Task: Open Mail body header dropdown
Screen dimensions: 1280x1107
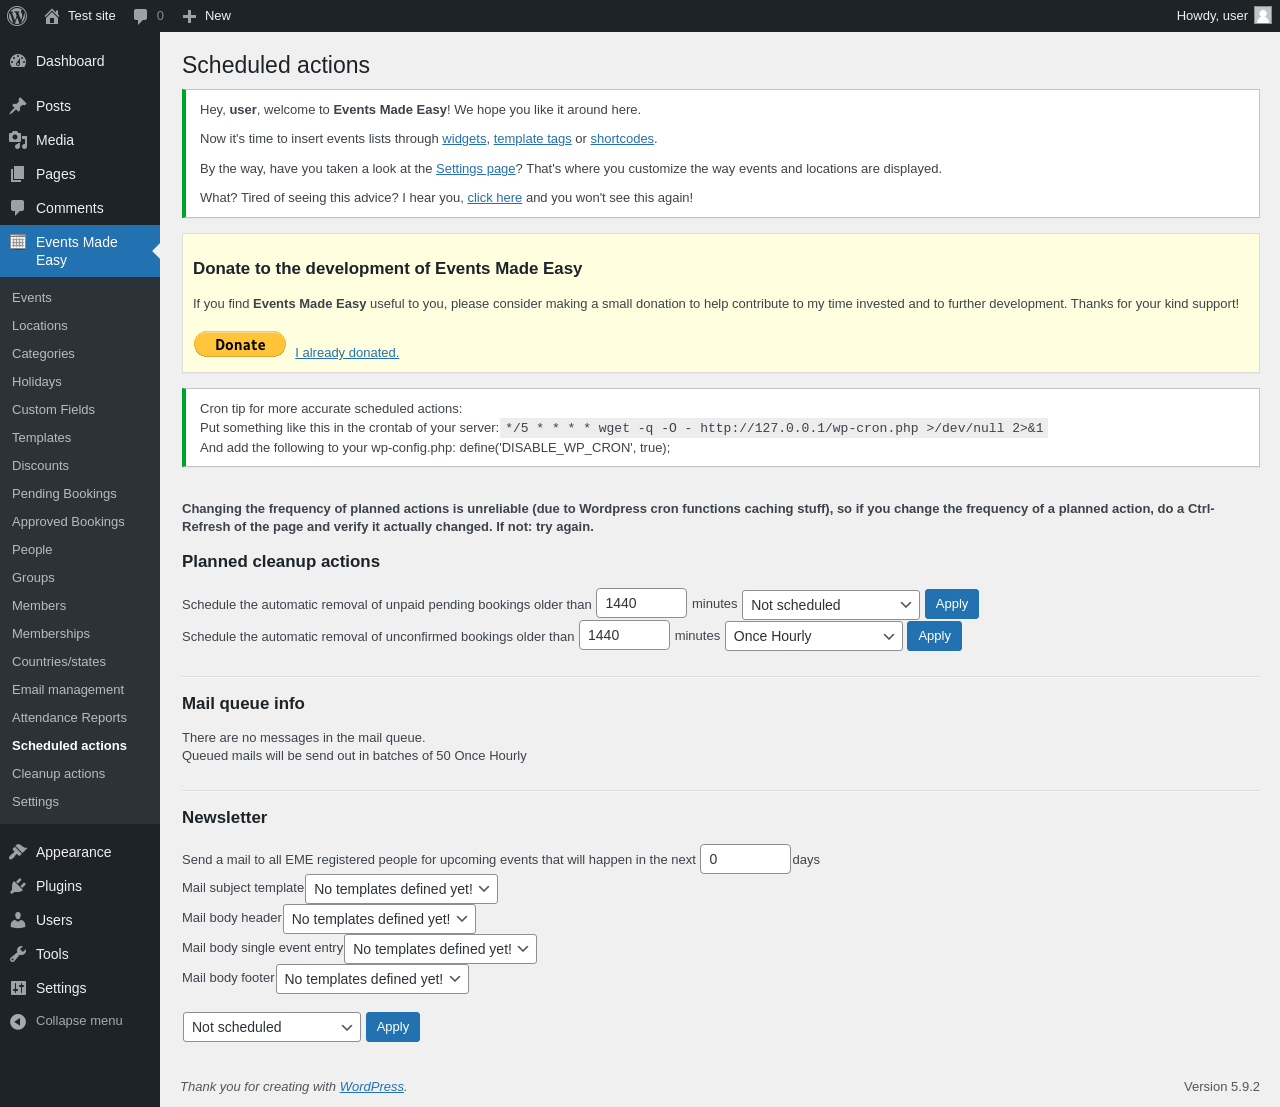Action: click(379, 919)
